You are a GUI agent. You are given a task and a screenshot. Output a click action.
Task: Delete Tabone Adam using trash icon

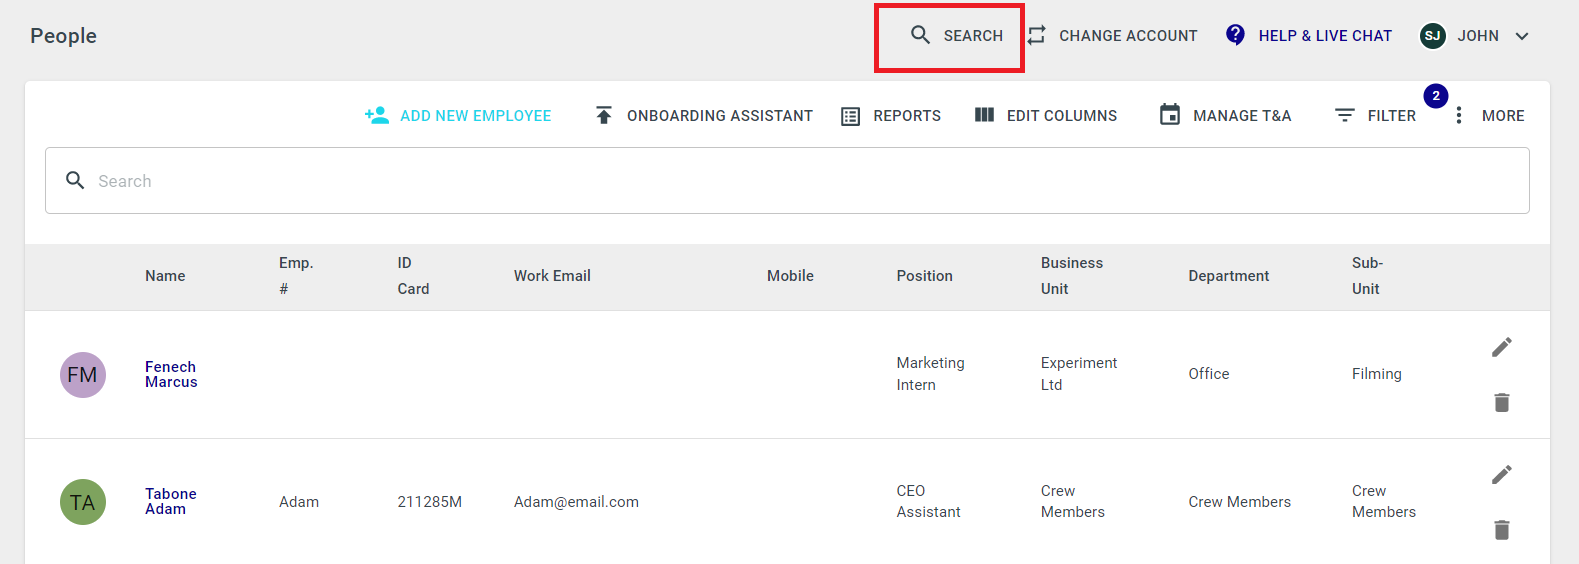[x=1502, y=529]
